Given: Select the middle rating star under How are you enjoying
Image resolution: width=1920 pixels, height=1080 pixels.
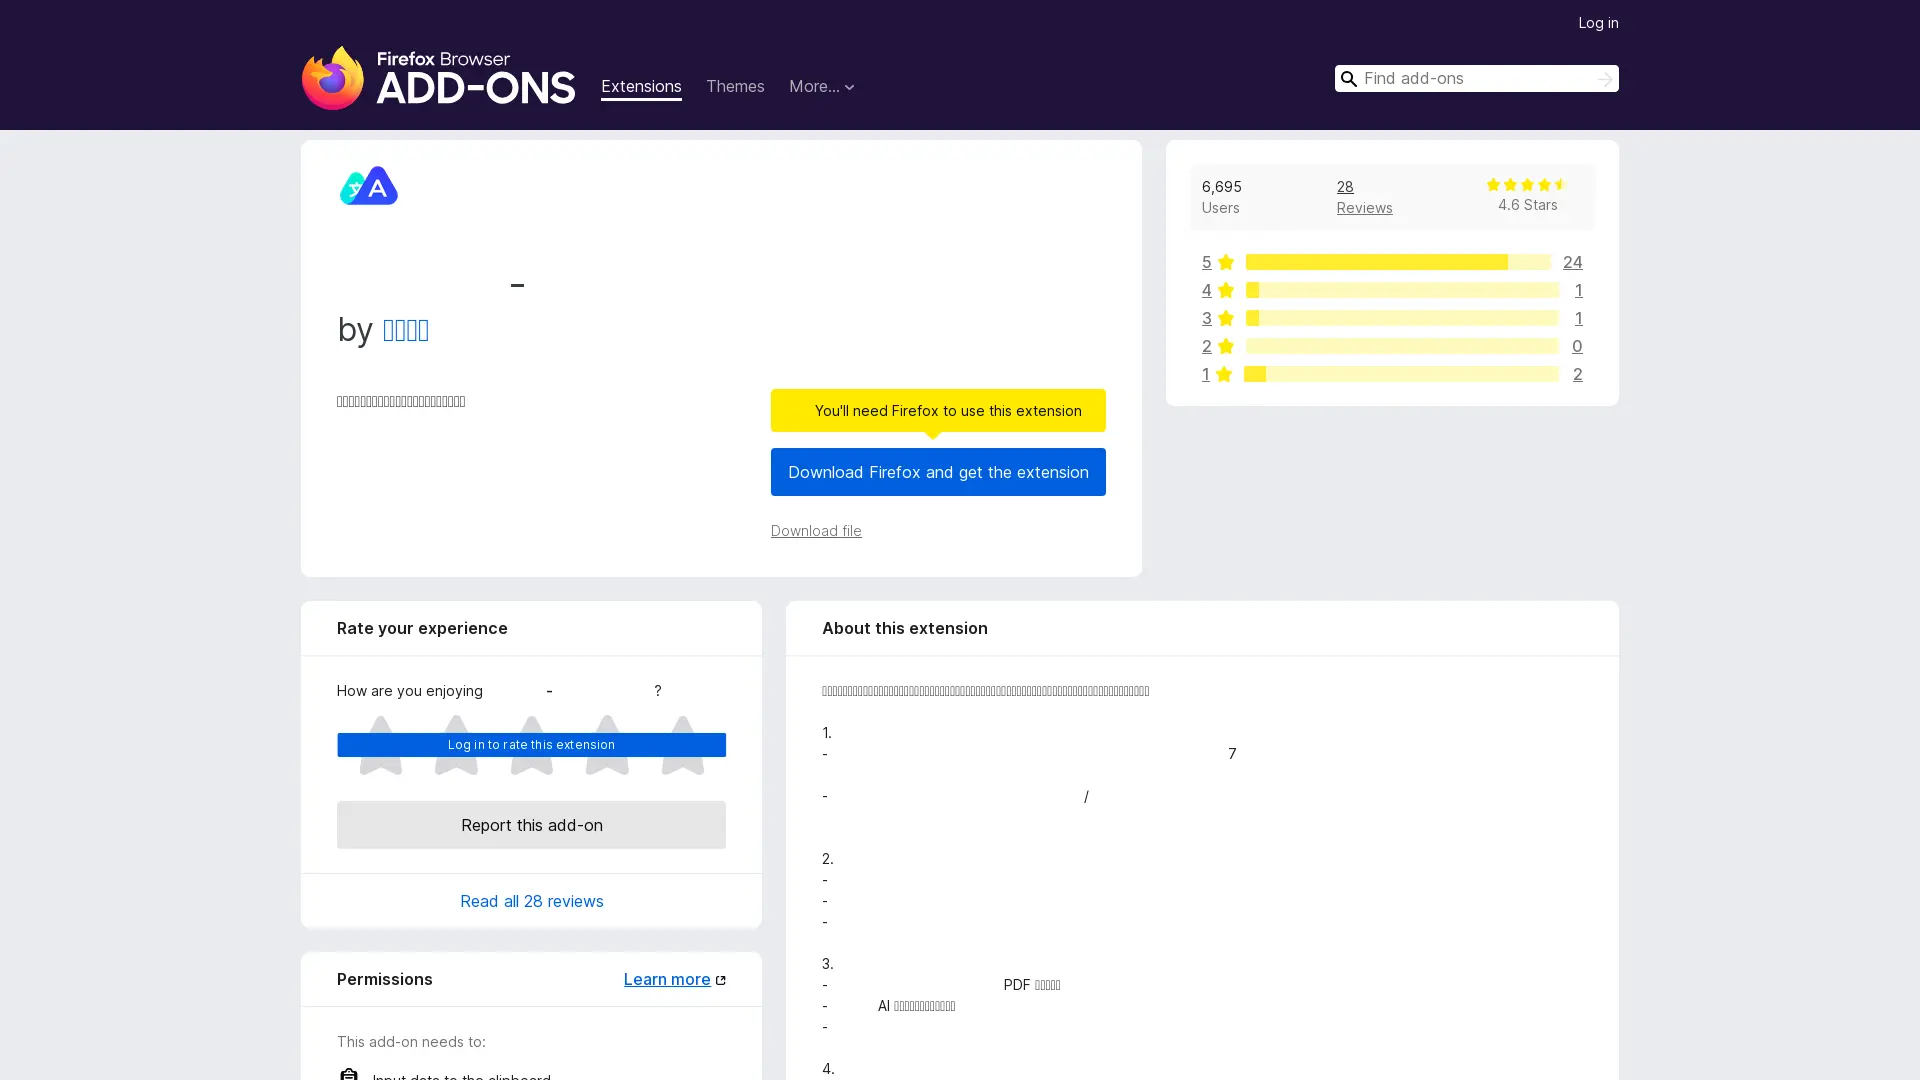Looking at the screenshot, I should (x=531, y=745).
